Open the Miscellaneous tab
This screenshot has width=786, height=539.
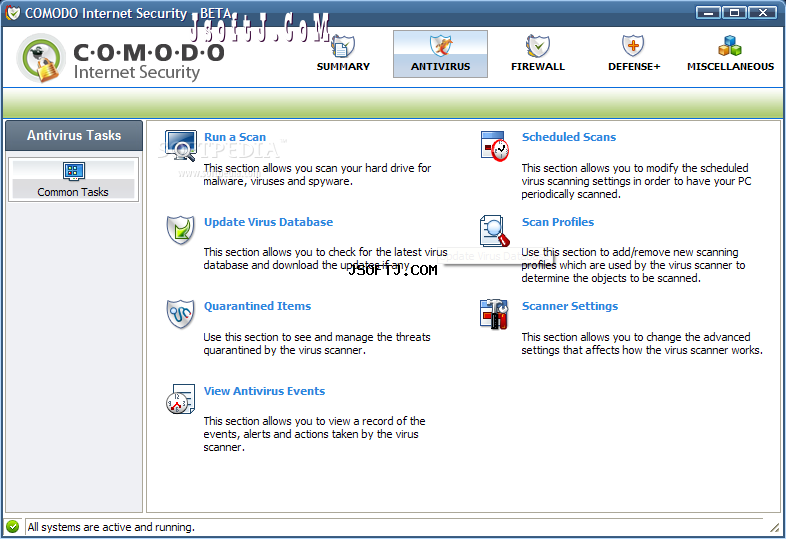pos(730,54)
